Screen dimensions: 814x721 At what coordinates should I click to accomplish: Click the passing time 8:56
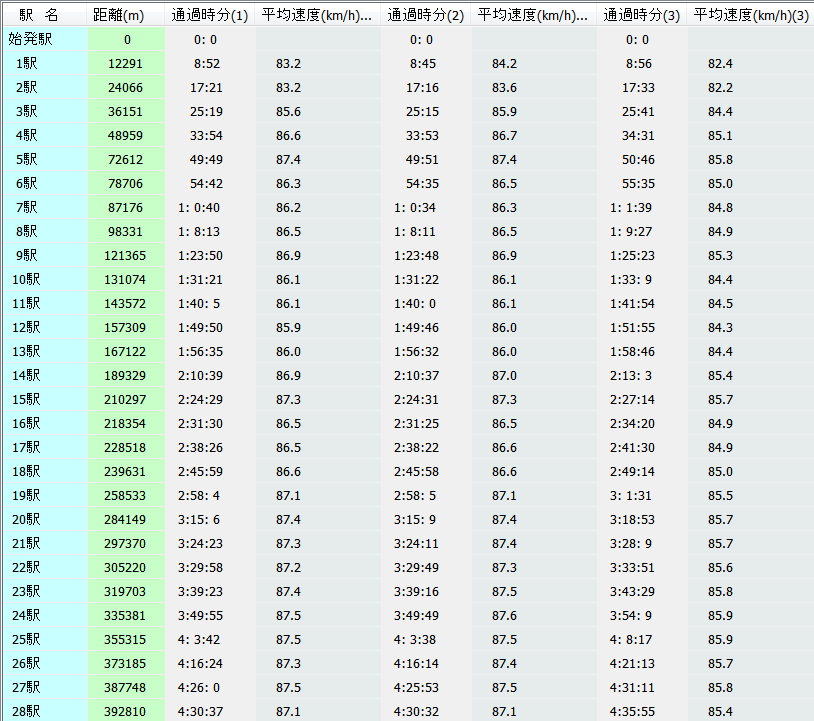click(x=639, y=63)
